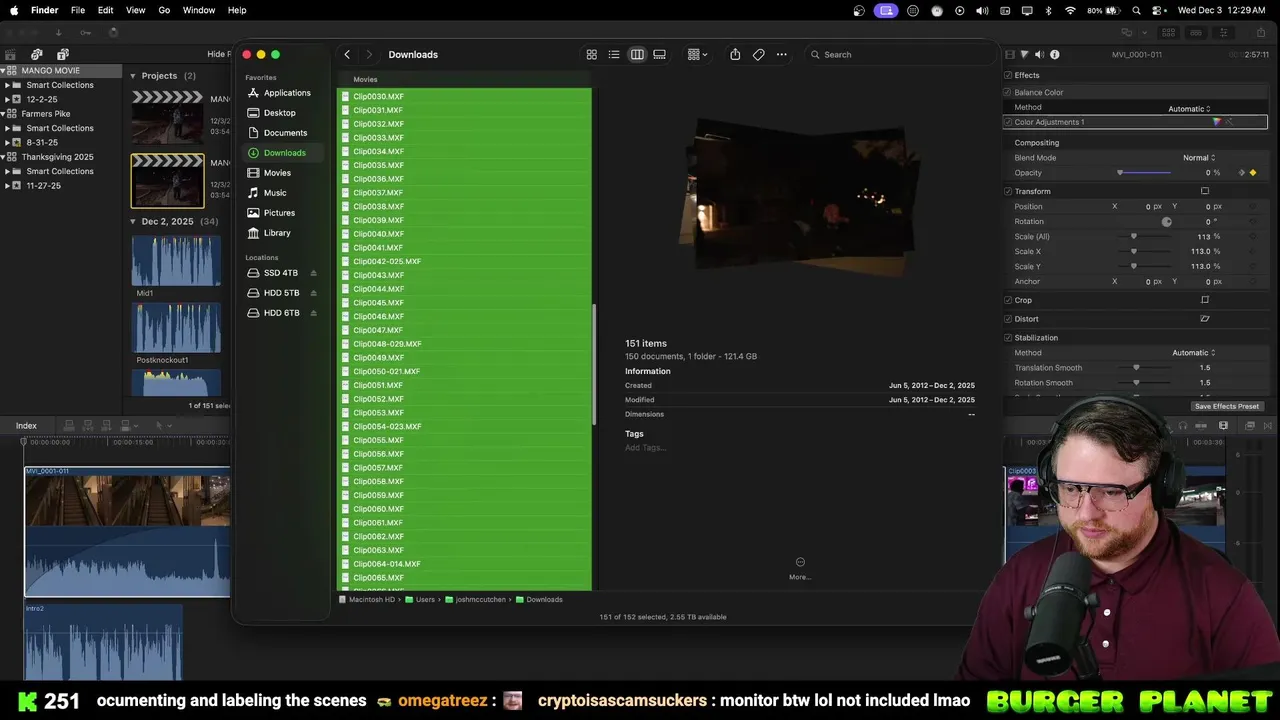Click the Crop on-screen controls icon

[x=1205, y=300]
